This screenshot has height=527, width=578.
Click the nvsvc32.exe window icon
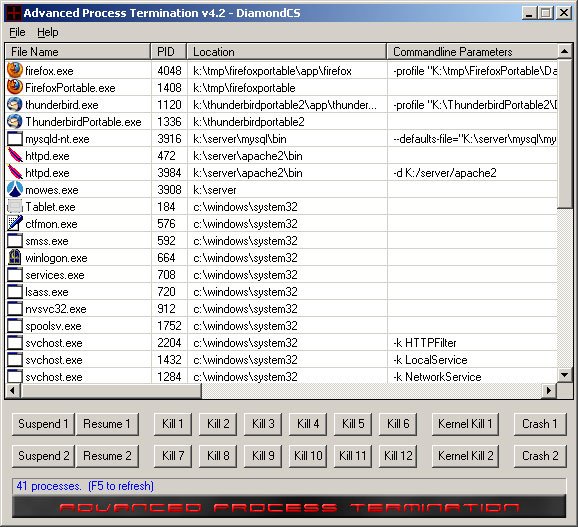pyautogui.click(x=15, y=308)
